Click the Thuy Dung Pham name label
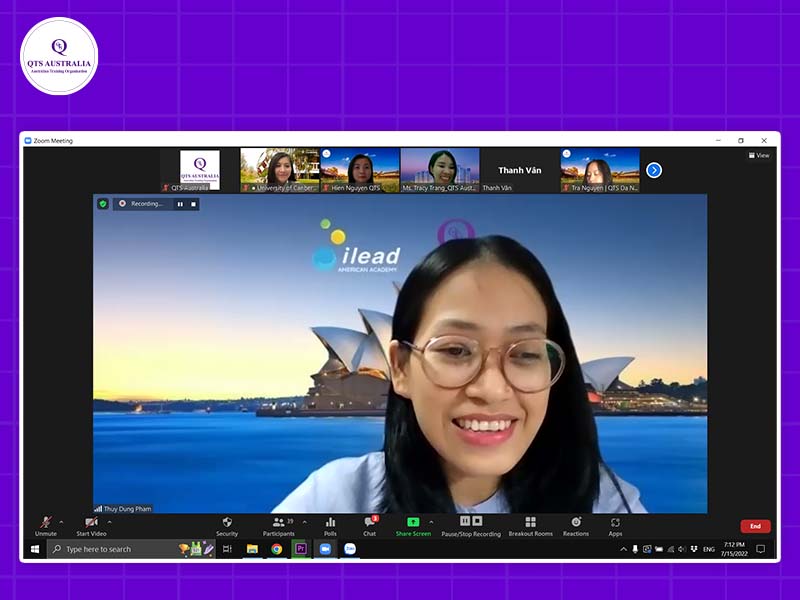800x600 pixels. pos(128,509)
